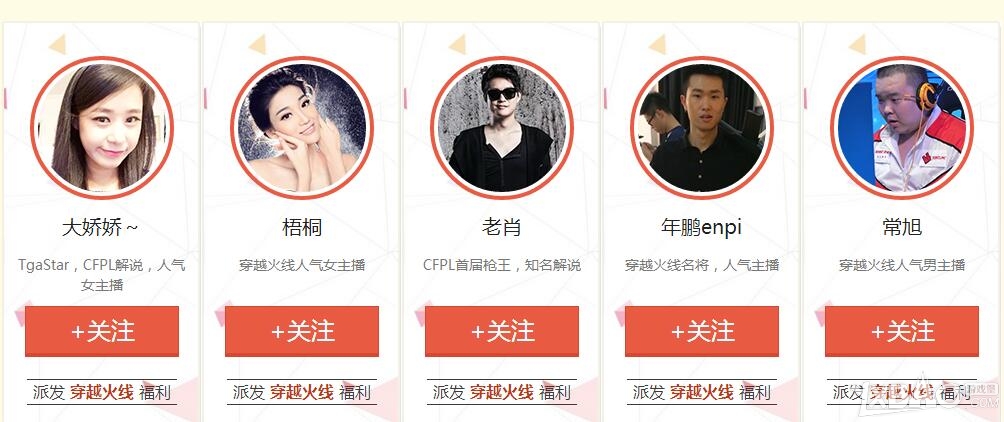Follow 梧桐 with the +关注 button
Viewport: 1004px width, 422px height.
click(x=302, y=331)
